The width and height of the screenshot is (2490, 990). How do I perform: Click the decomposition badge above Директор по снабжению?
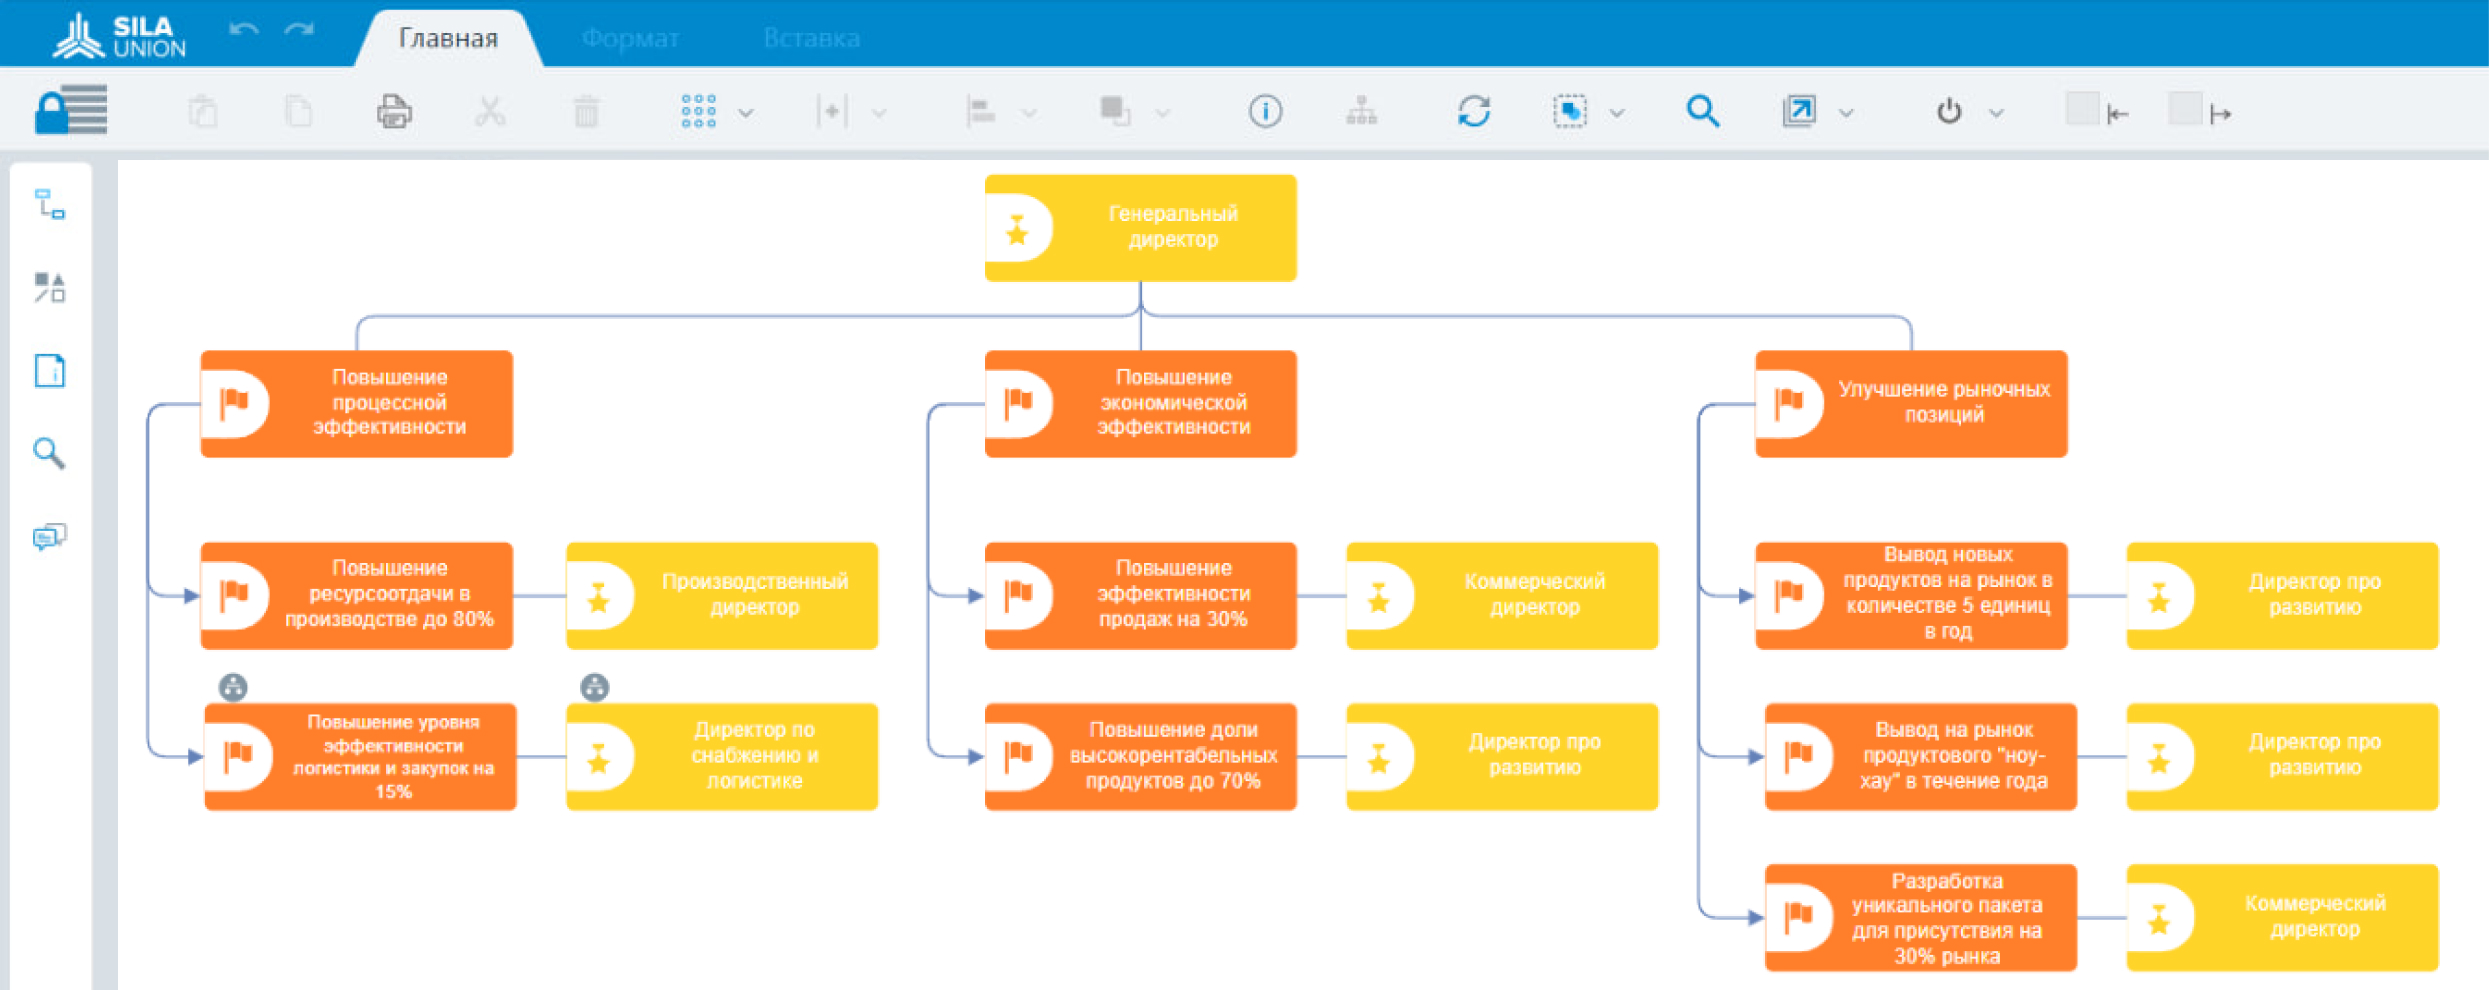click(x=594, y=687)
